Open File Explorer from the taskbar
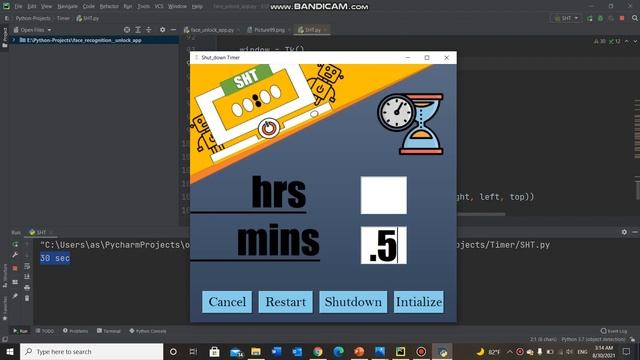 (x=256, y=351)
